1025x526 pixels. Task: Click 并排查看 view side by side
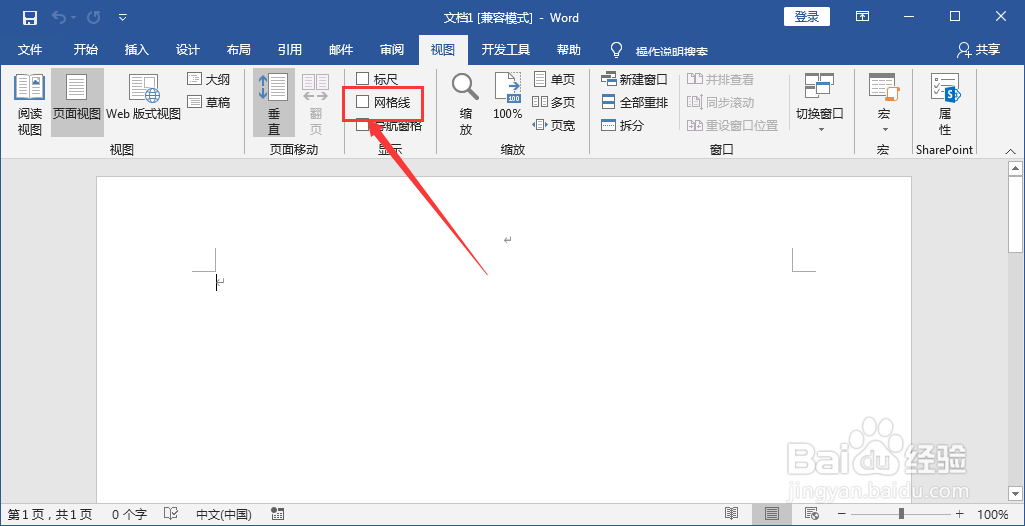coord(720,79)
